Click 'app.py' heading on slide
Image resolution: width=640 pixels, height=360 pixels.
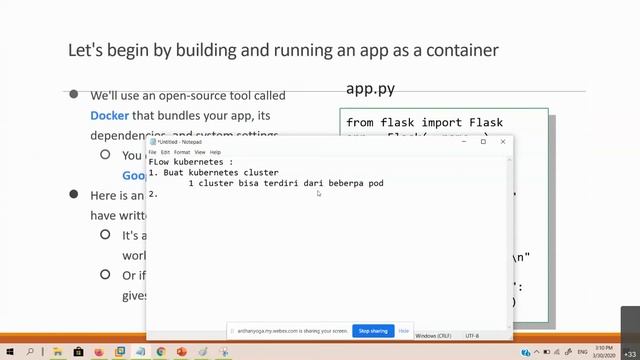tap(370, 89)
